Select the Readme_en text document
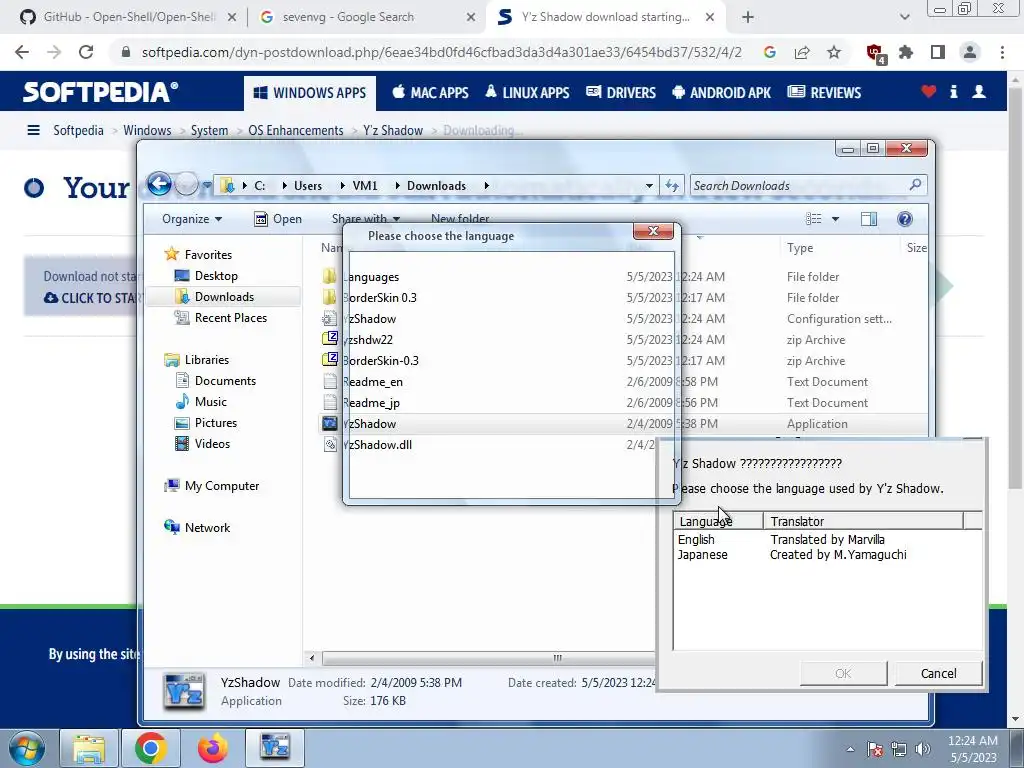 point(373,381)
